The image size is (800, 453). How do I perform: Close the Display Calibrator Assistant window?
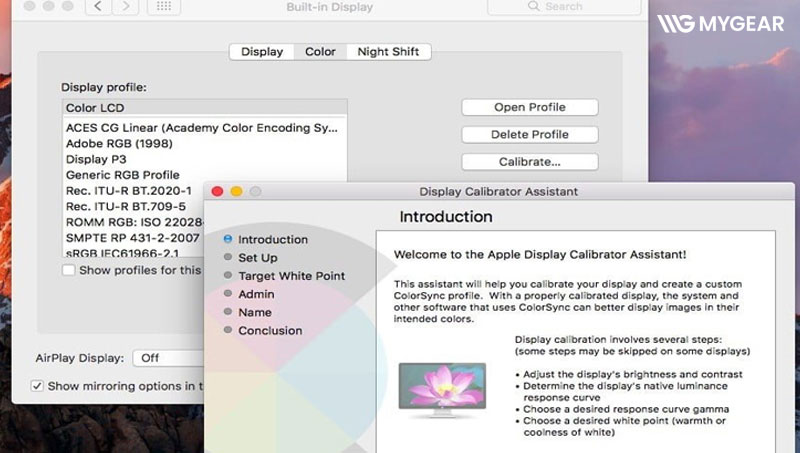tap(219, 191)
